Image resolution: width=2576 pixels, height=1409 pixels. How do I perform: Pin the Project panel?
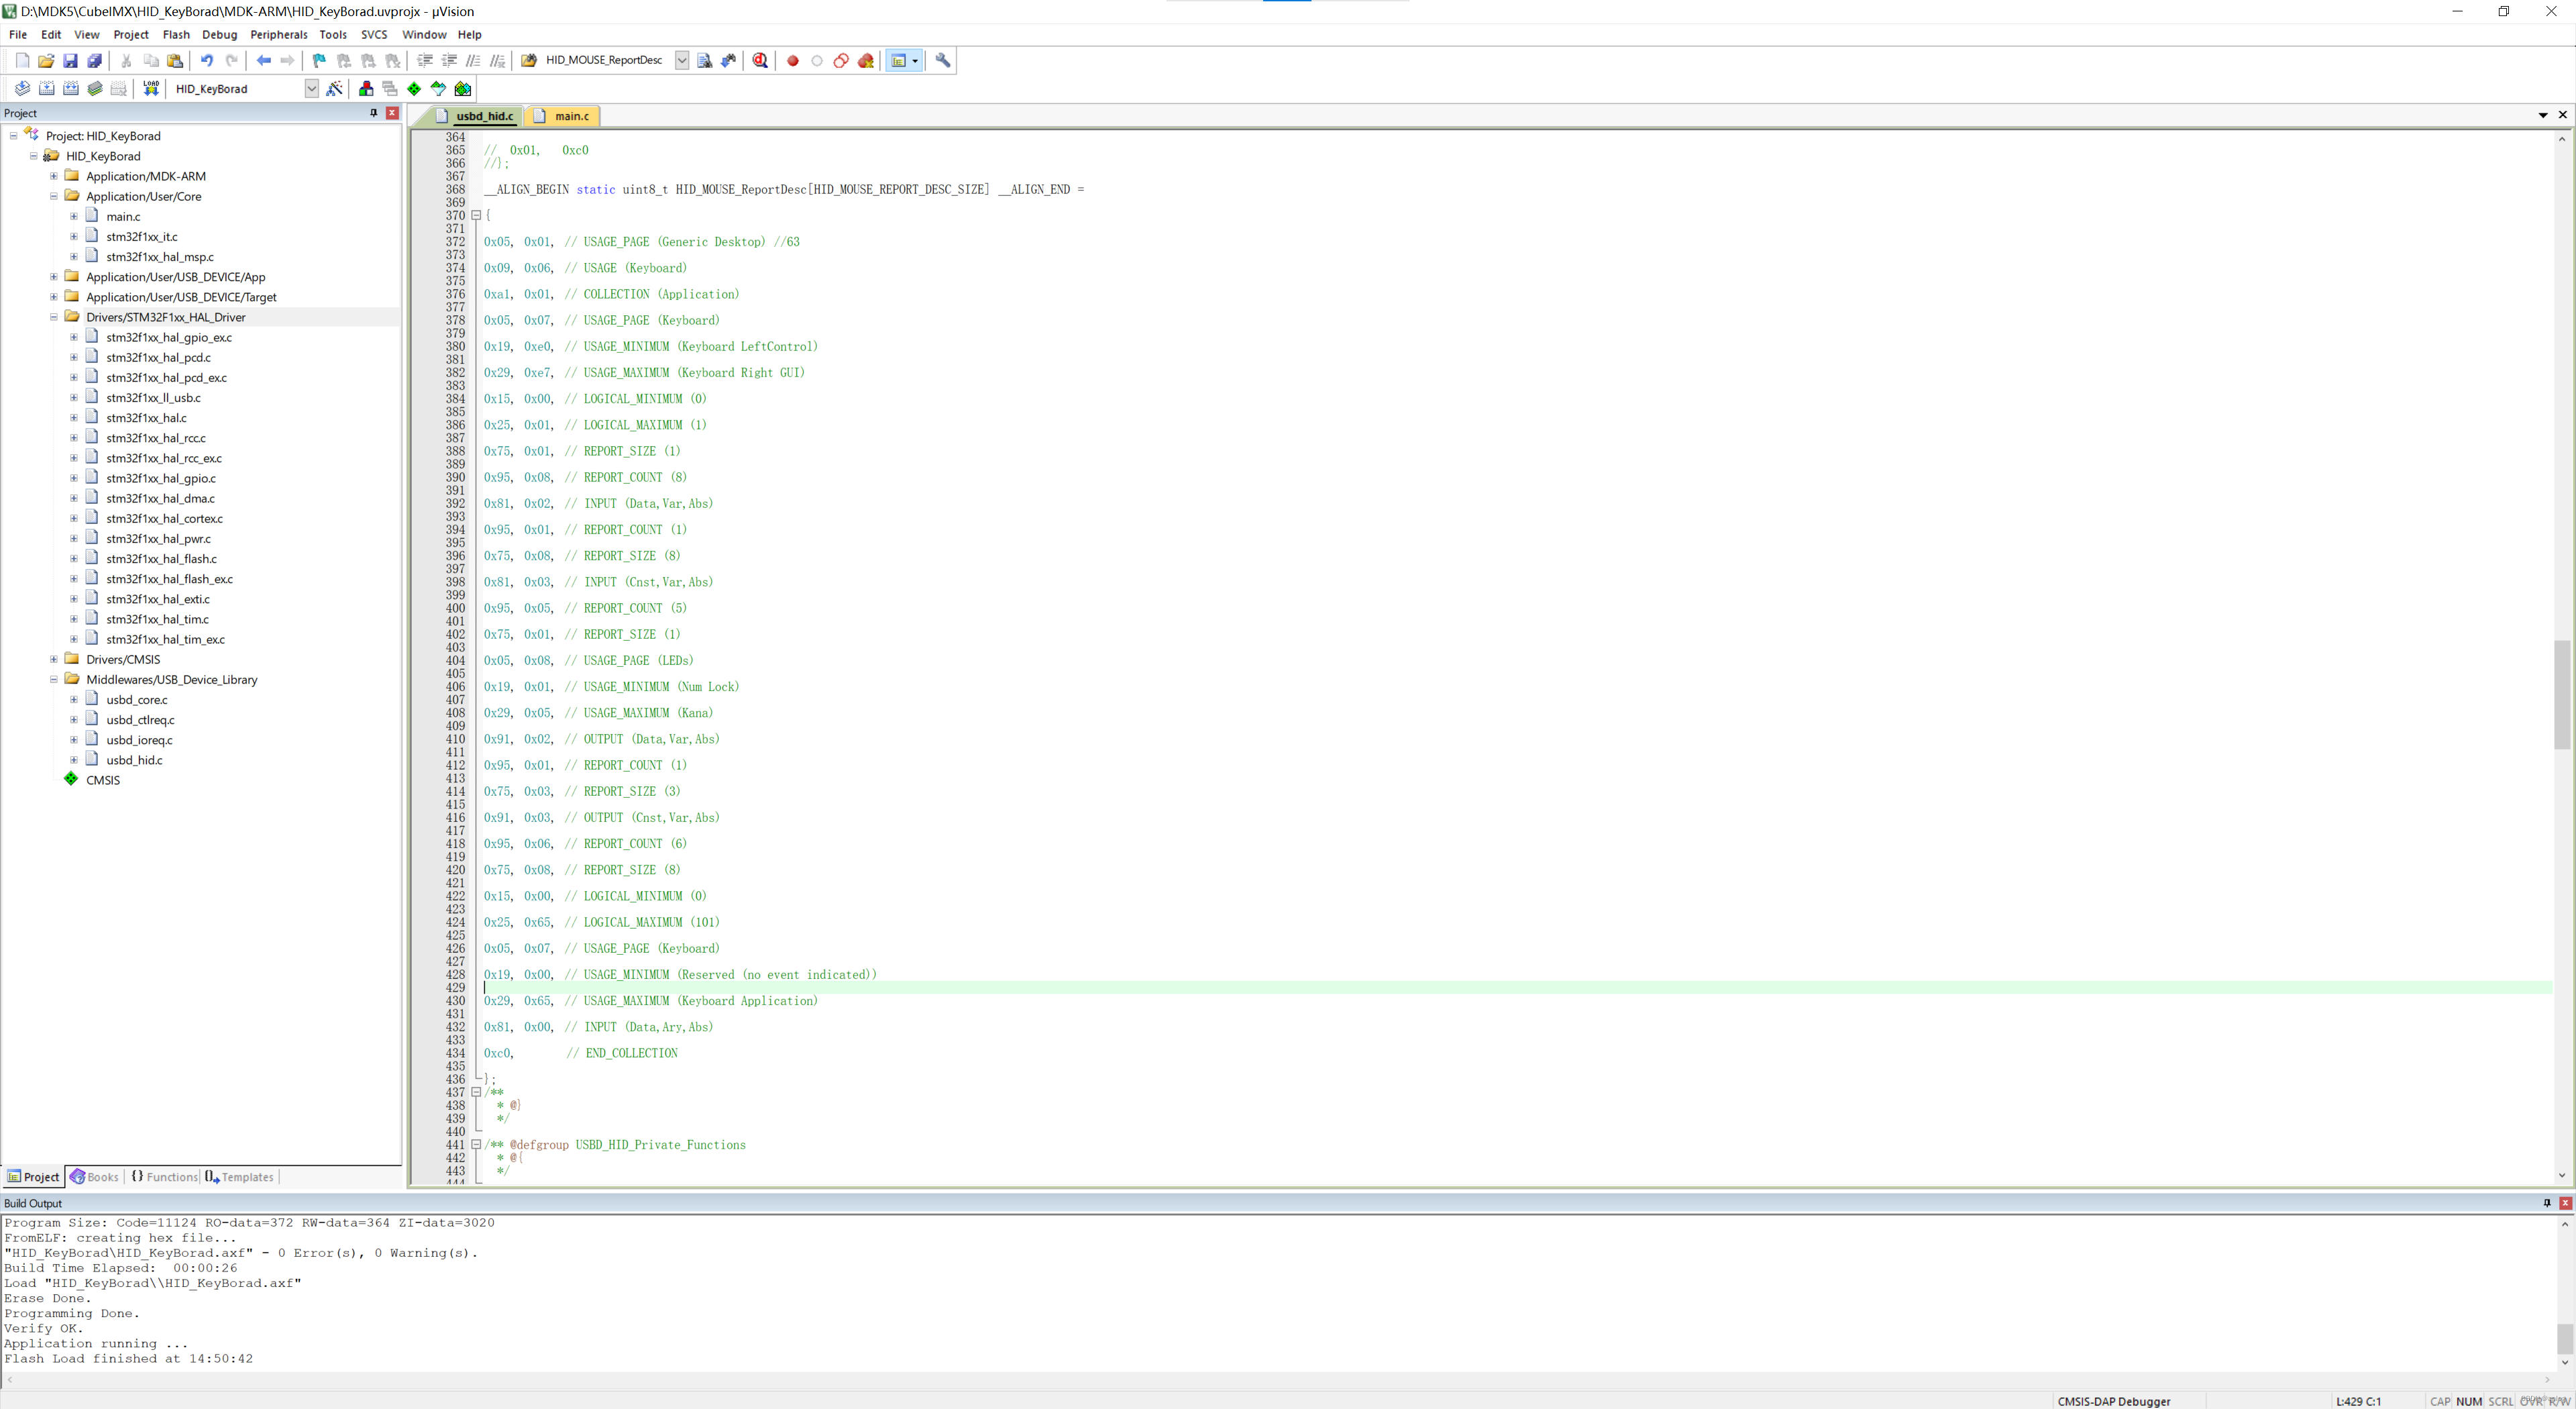coord(374,113)
